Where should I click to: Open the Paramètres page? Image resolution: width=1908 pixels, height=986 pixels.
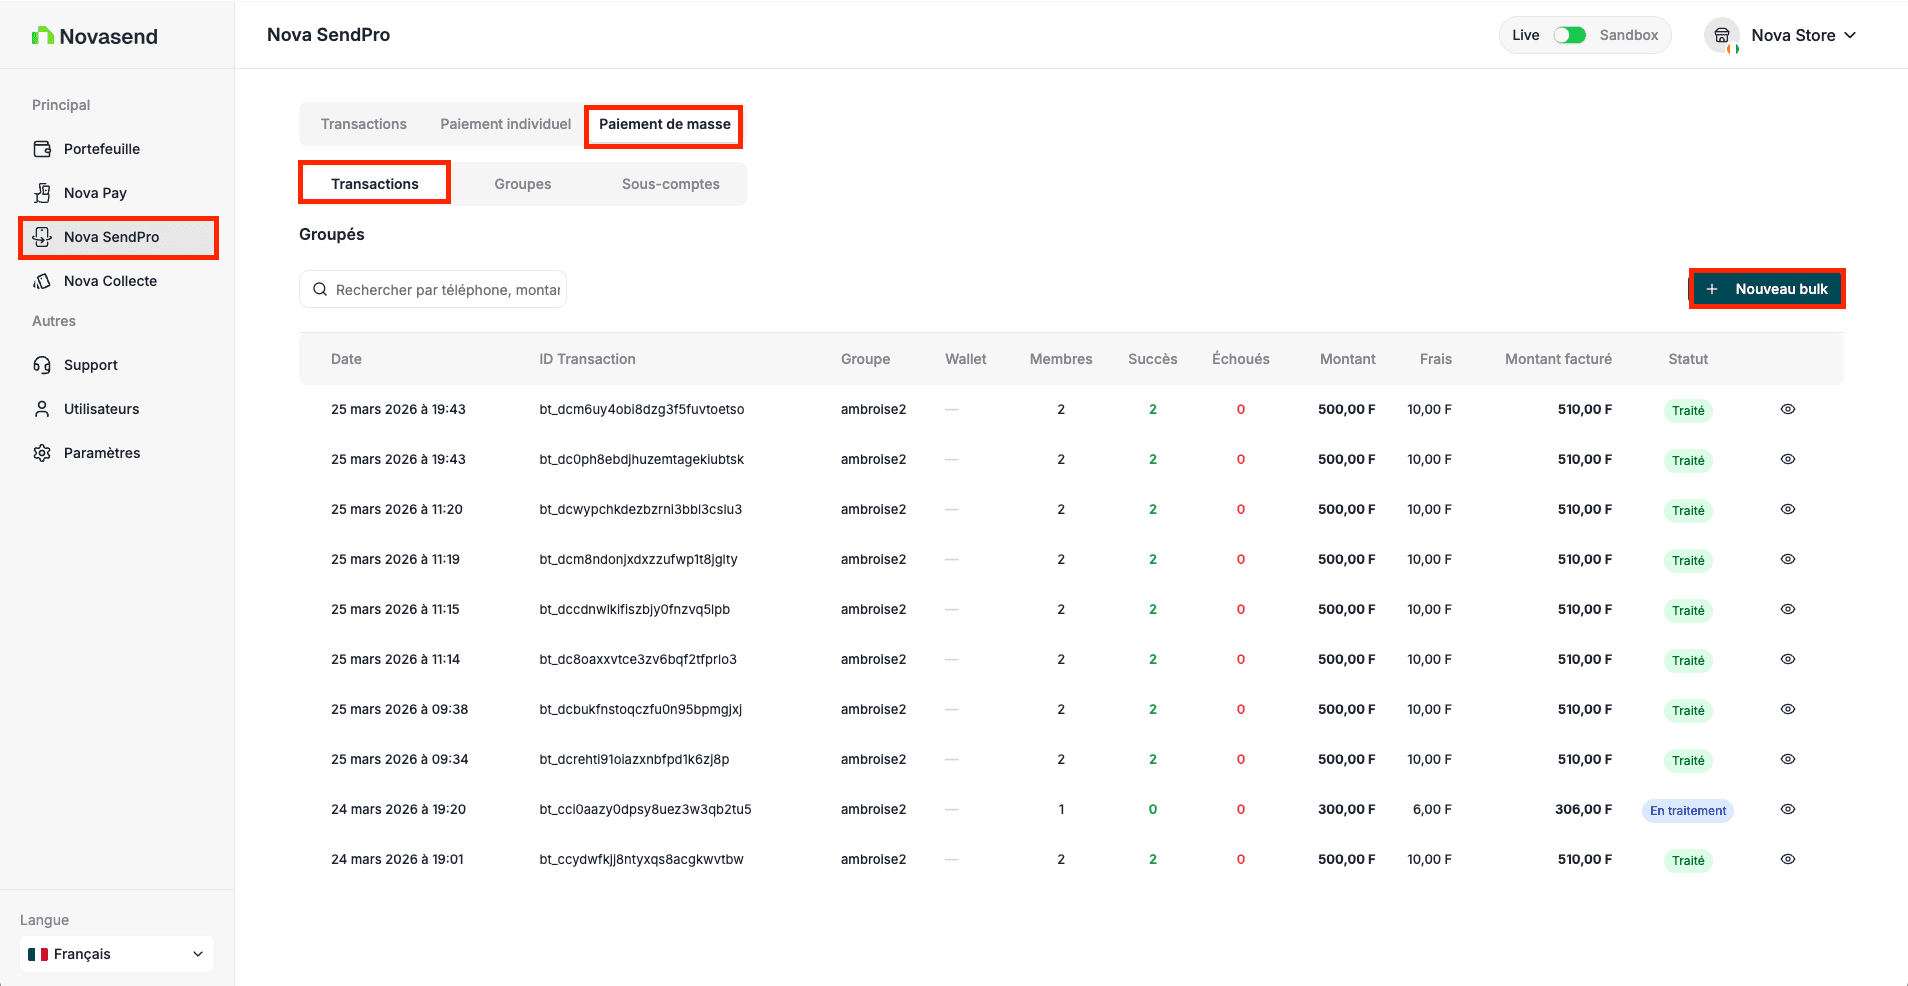118,453
